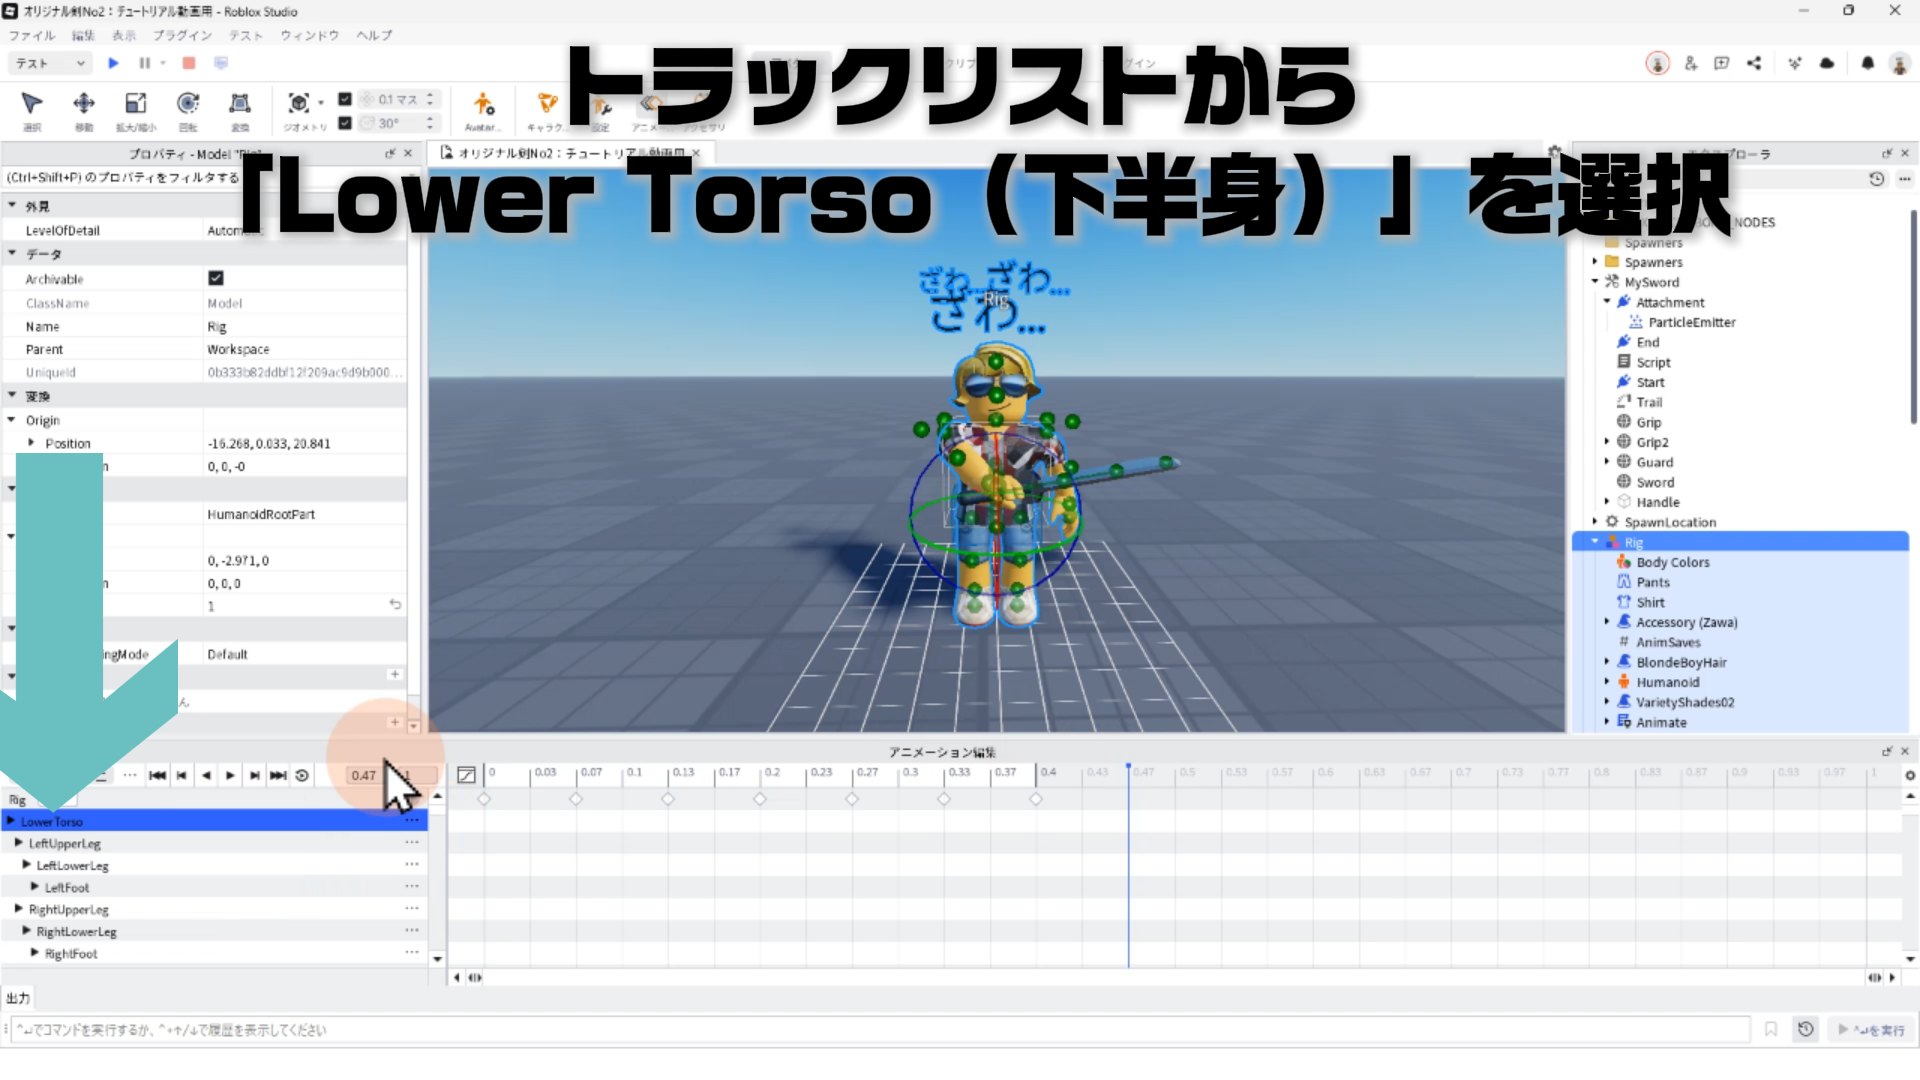This screenshot has width=1920, height=1080.
Task: Open the ファイル menu
Action: coord(32,35)
